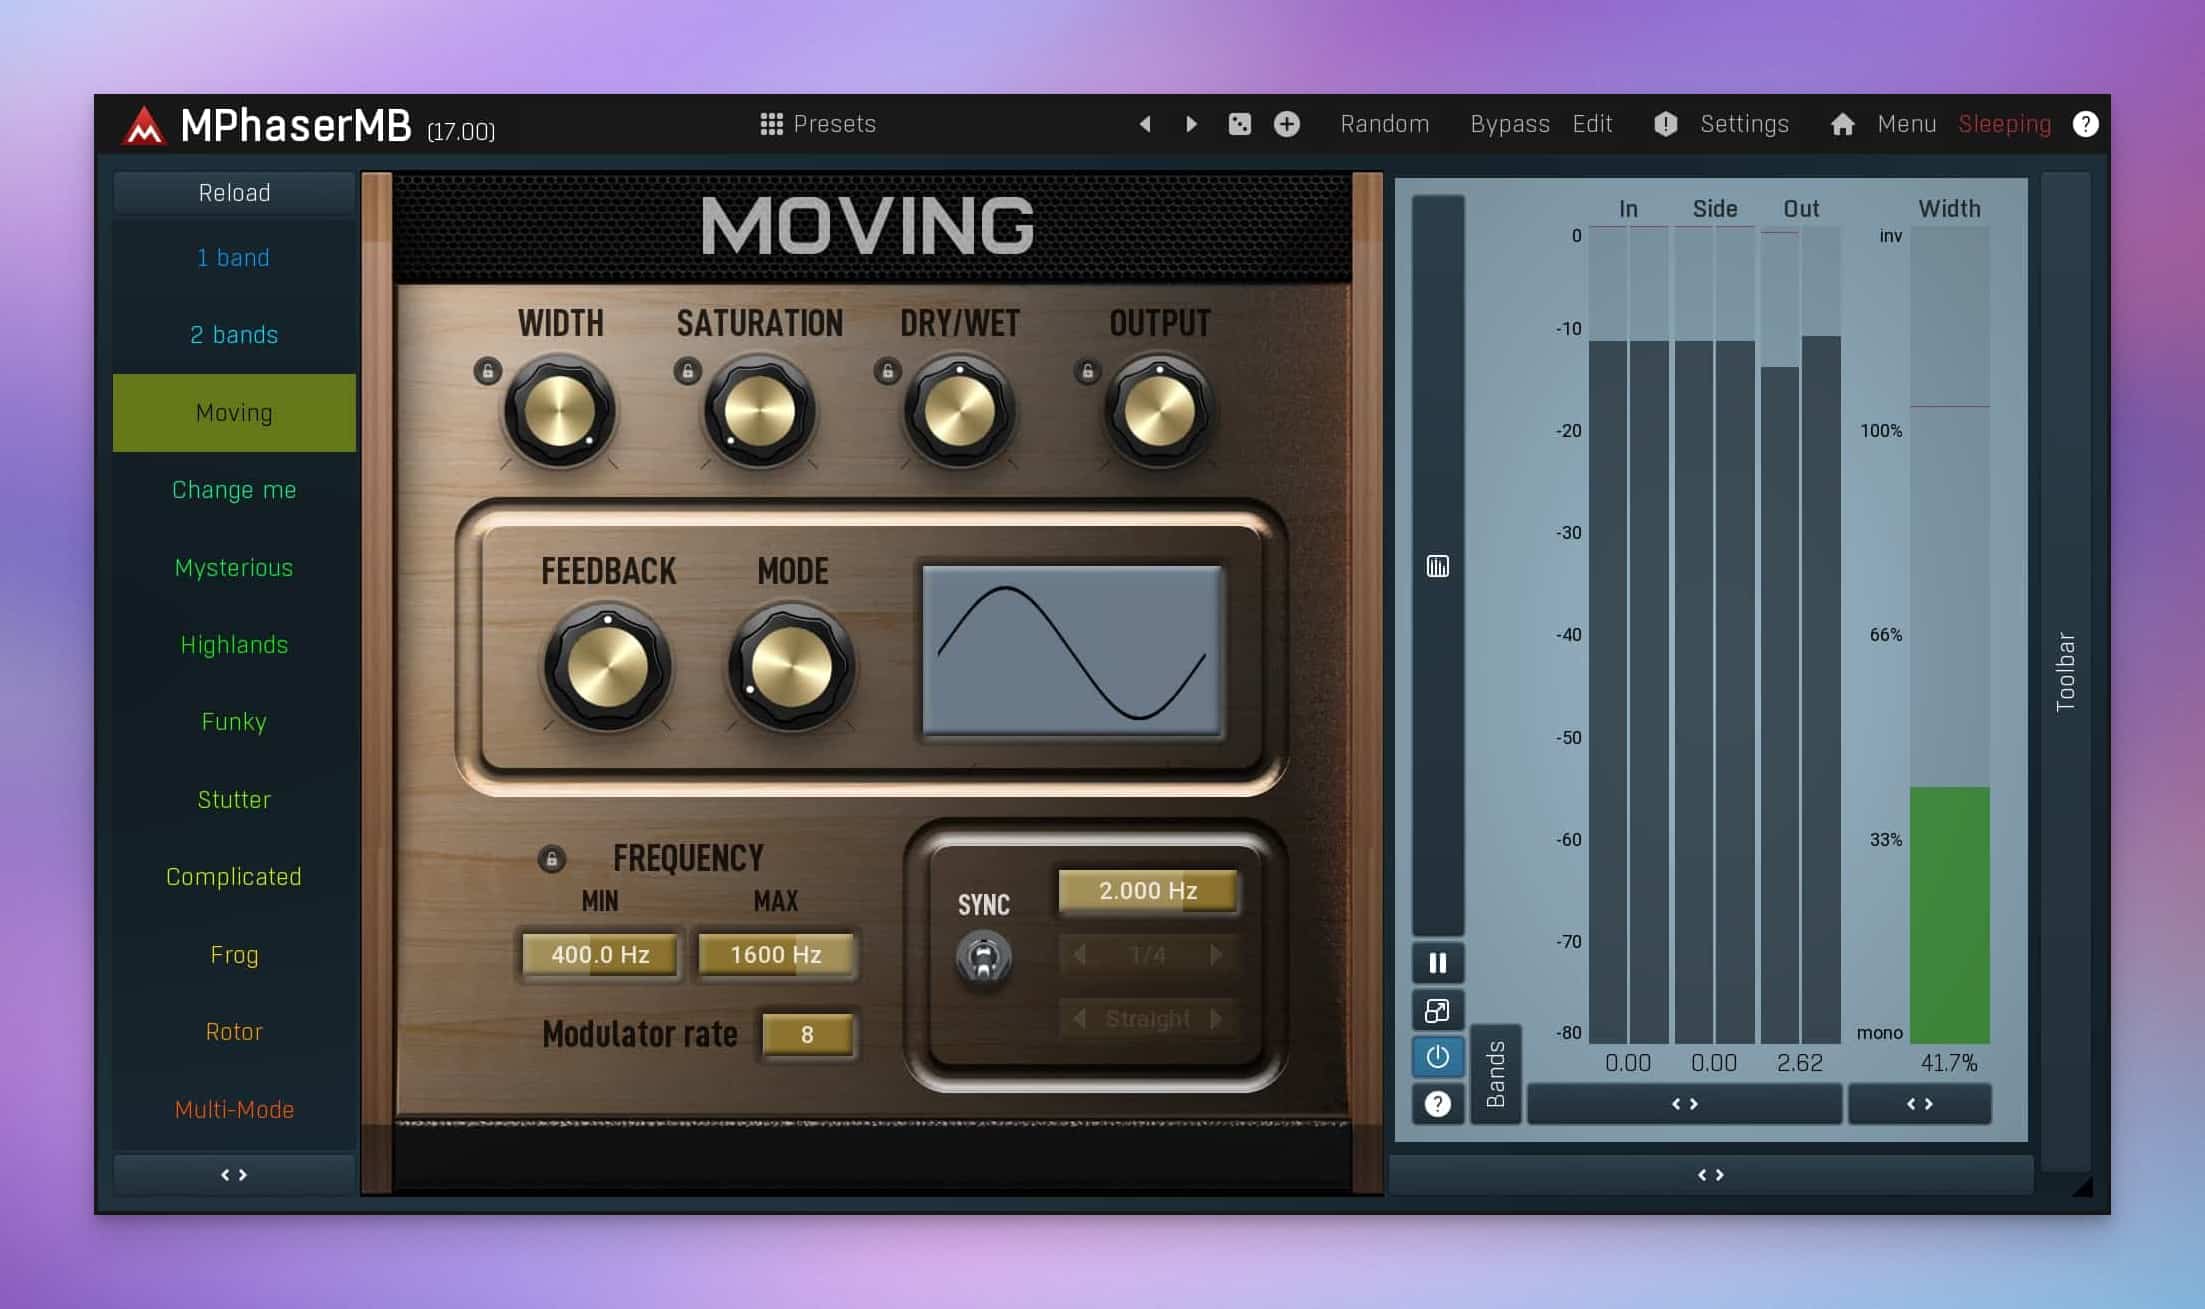Toggle the Frequency lock icon
This screenshot has width=2205, height=1309.
tap(551, 859)
